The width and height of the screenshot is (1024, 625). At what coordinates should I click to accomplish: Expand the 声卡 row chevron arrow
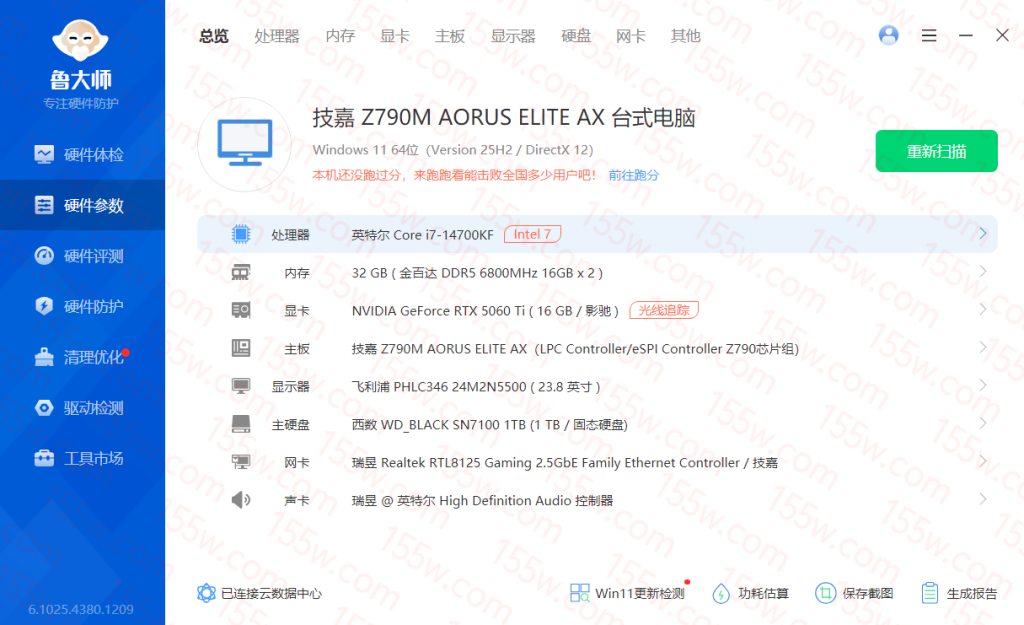click(982, 500)
